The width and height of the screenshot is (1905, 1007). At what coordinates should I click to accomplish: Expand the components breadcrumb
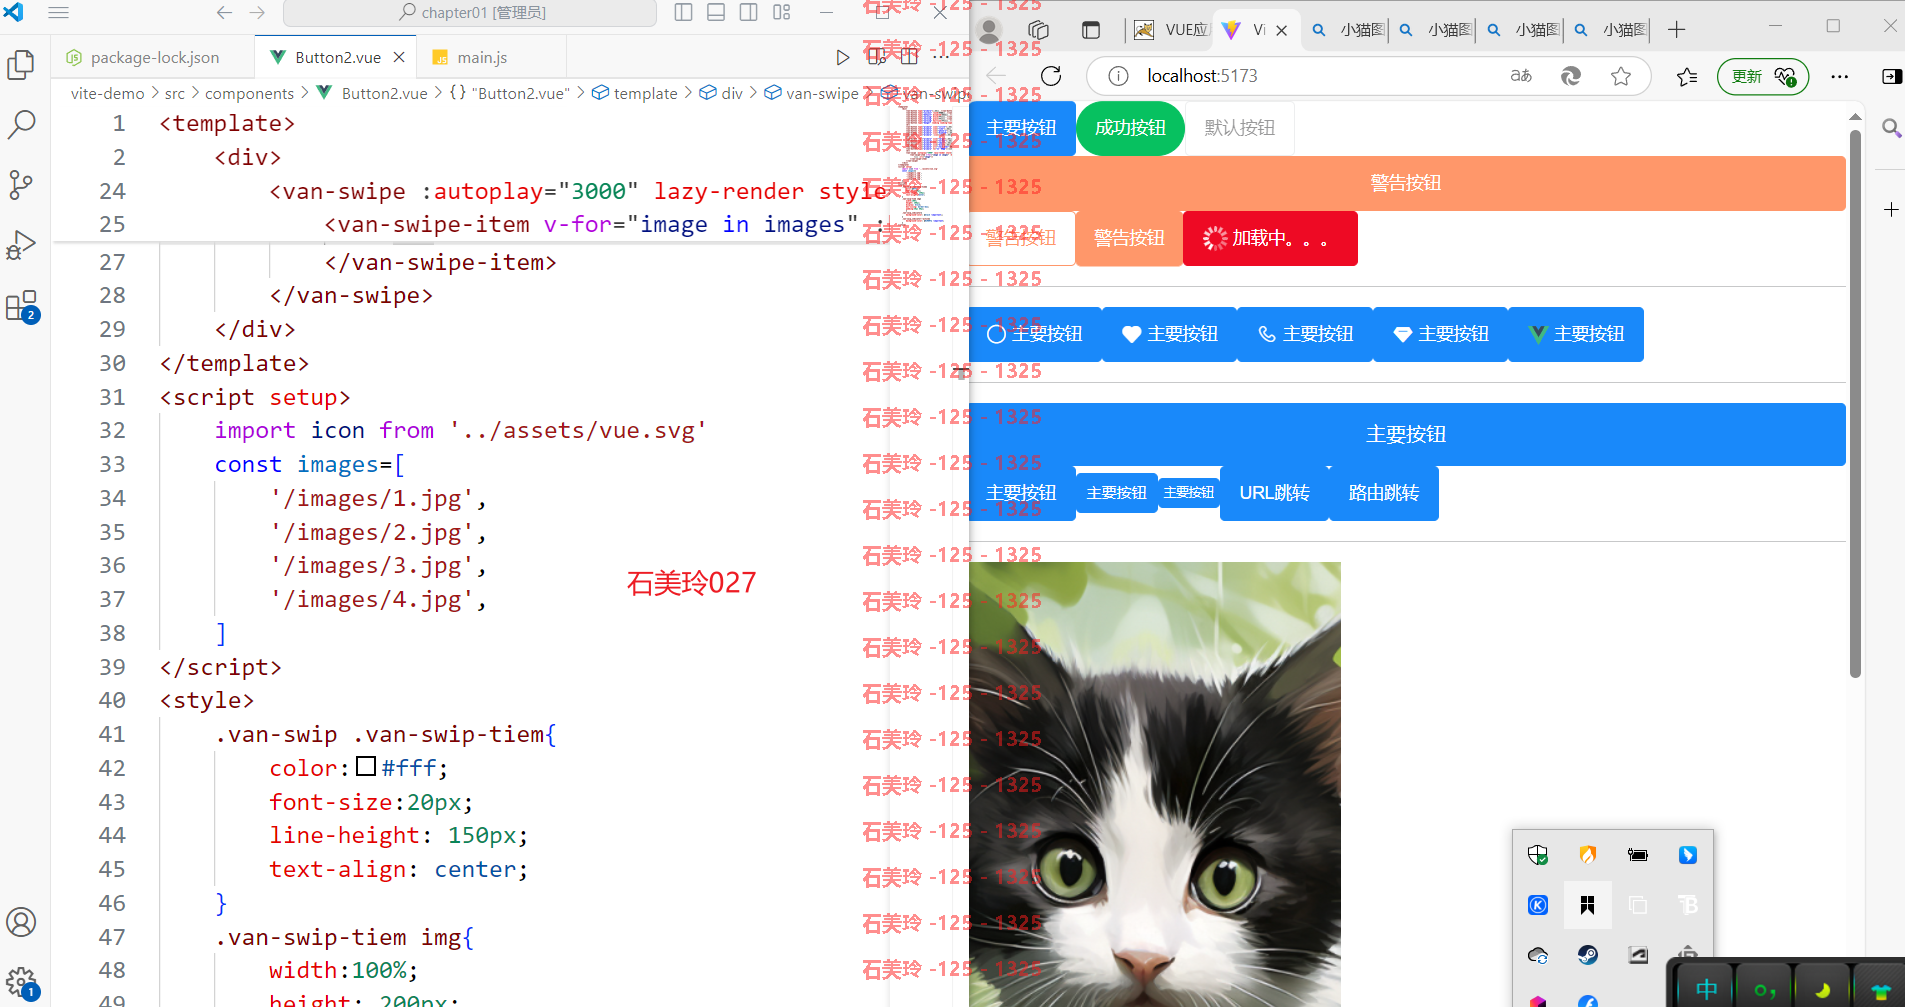tap(249, 93)
